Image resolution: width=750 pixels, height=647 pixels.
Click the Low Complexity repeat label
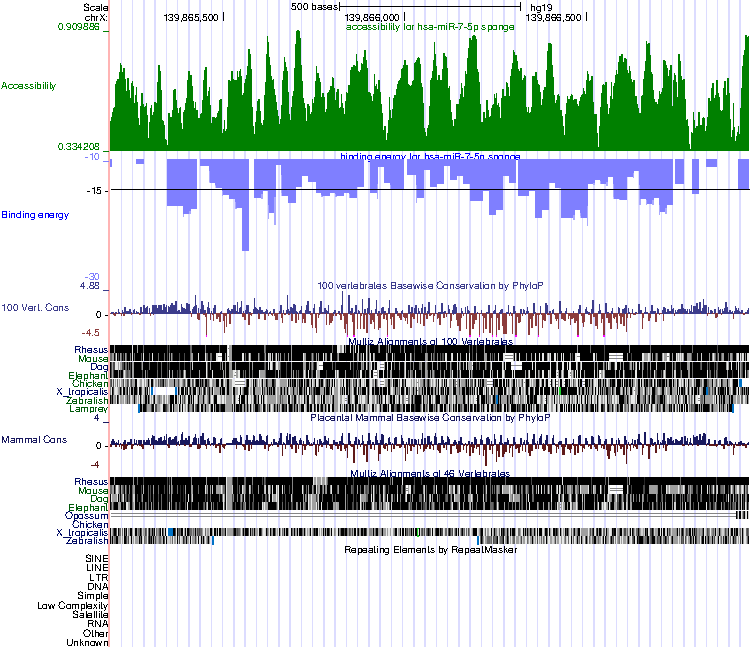pyautogui.click(x=73, y=605)
